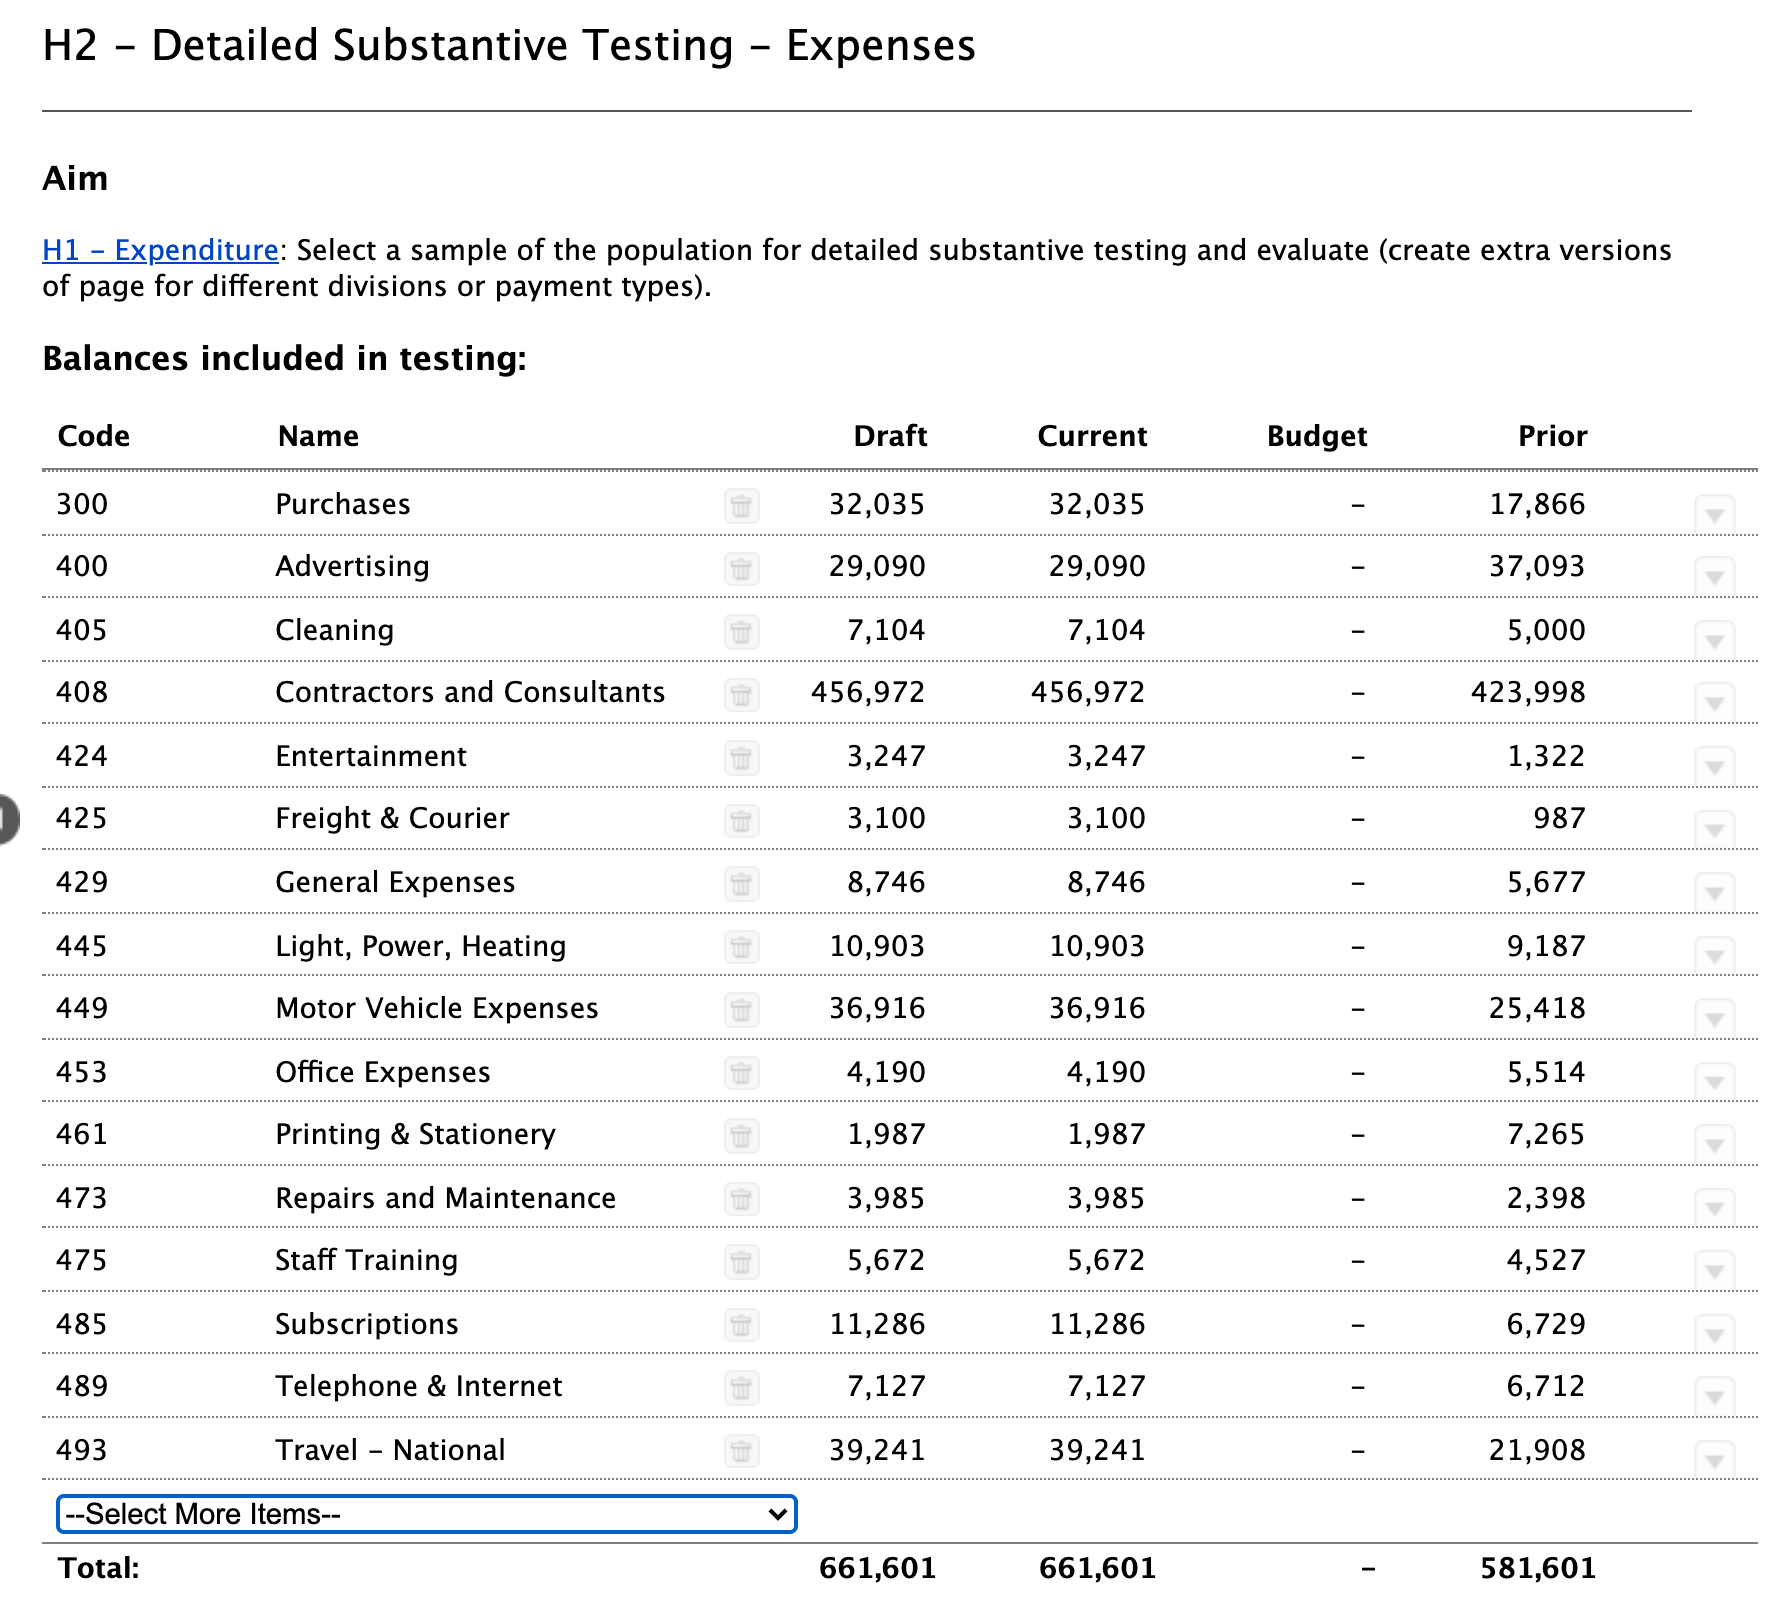Image resolution: width=1772 pixels, height=1614 pixels.
Task: Expand options for Contractors and Consultants row
Action: pyautogui.click(x=1715, y=703)
